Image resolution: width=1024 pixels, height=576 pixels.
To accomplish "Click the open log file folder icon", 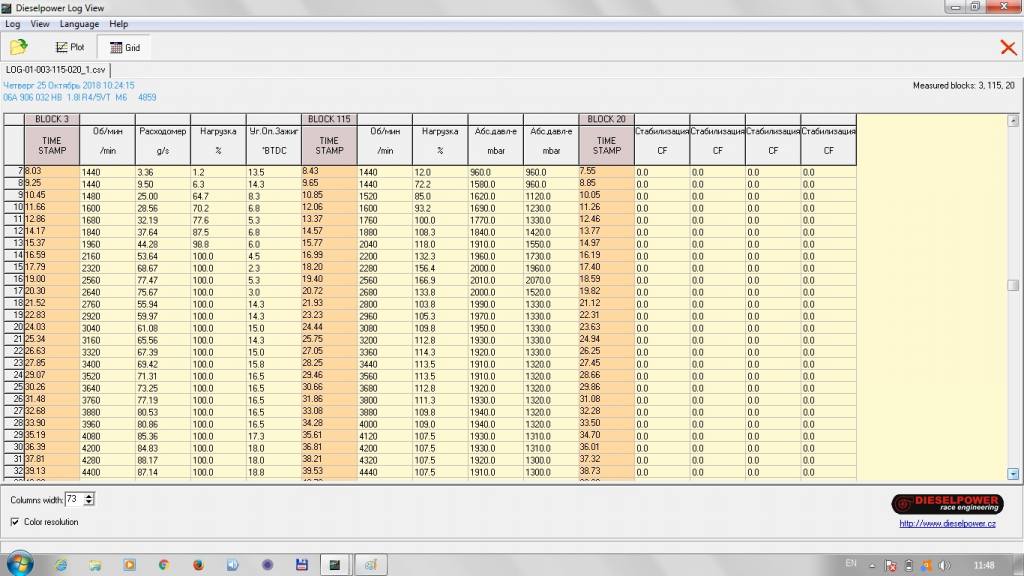I will (18, 47).
